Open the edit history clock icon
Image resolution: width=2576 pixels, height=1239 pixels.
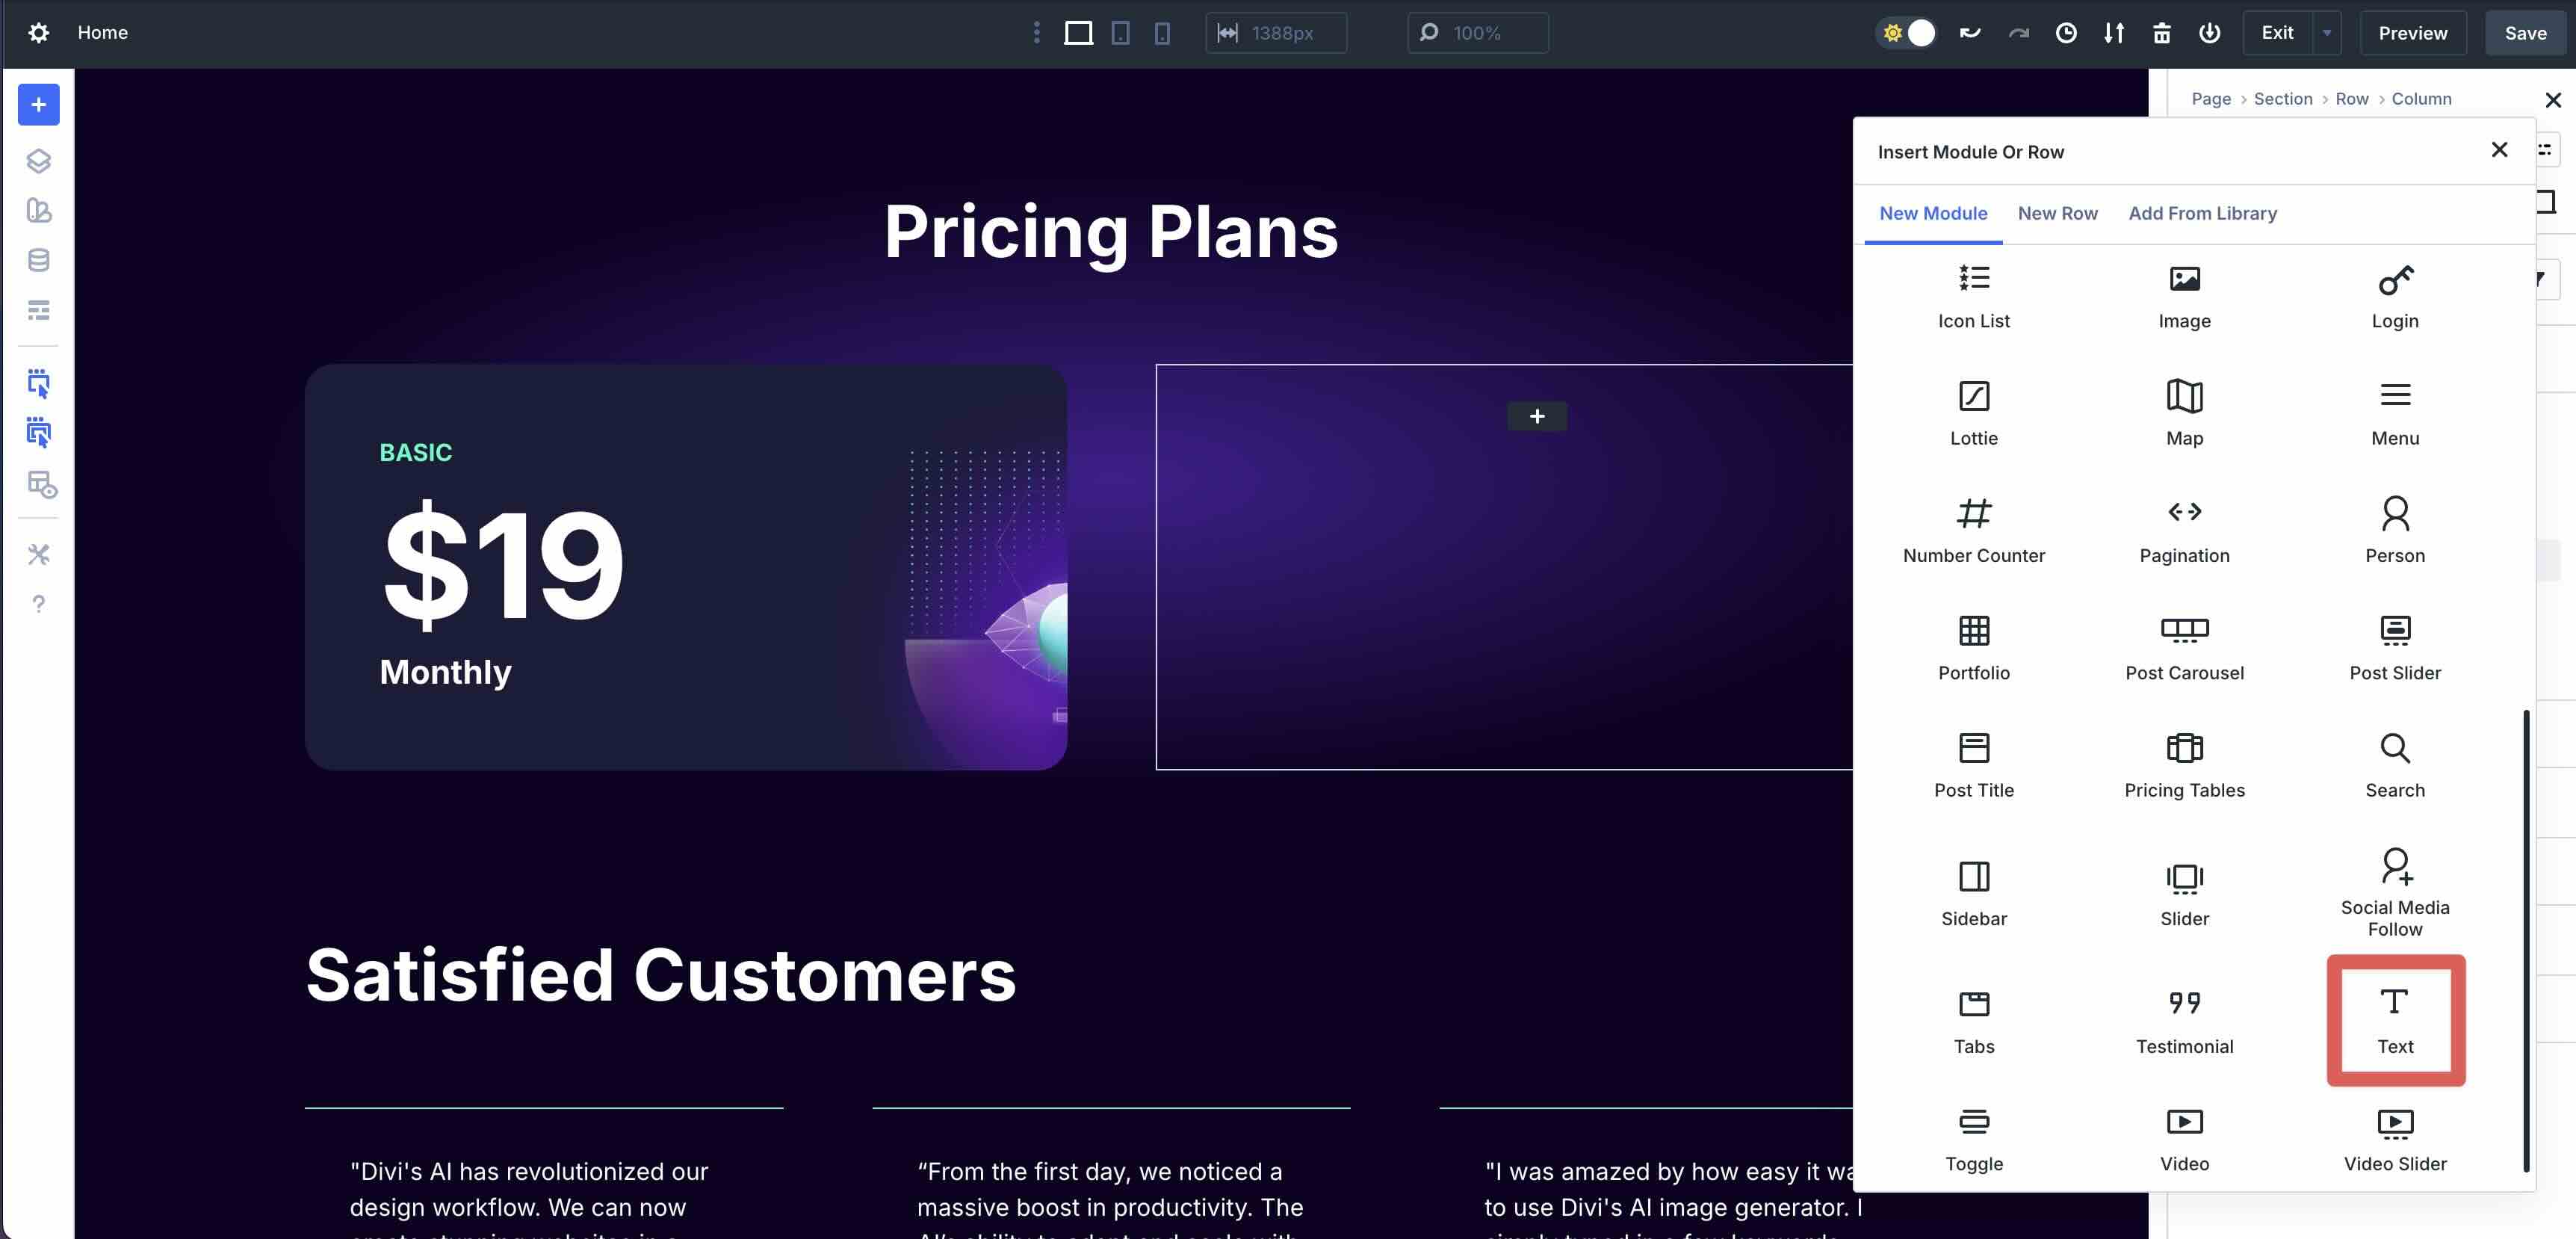point(2066,33)
